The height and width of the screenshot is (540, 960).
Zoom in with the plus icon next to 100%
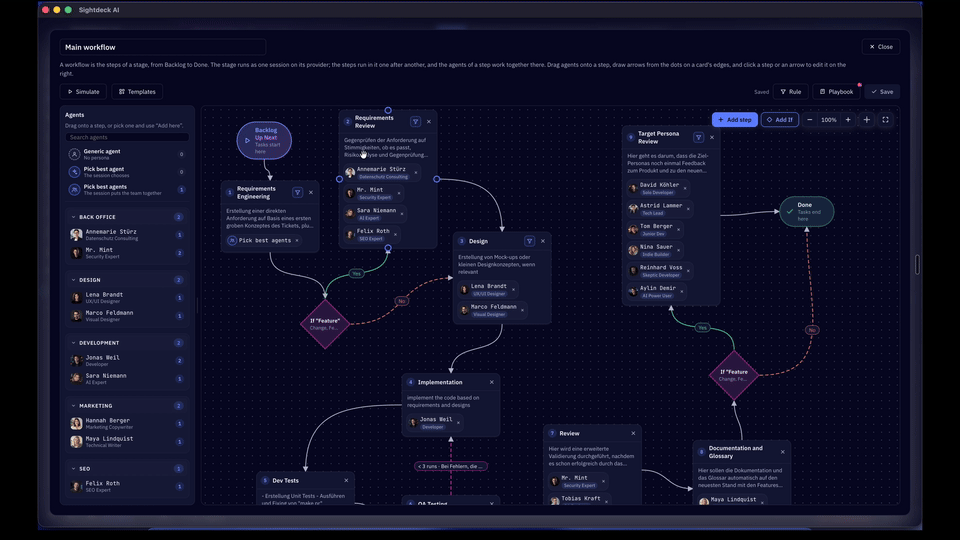point(848,120)
